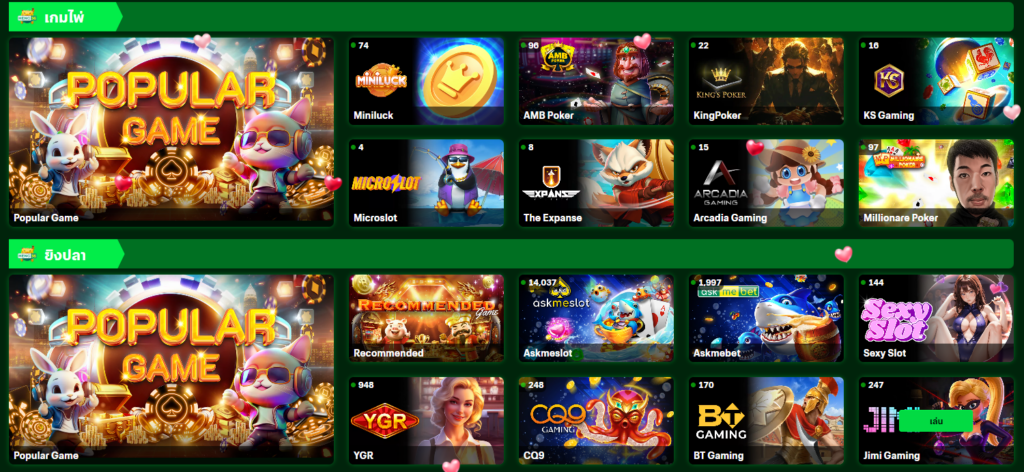Select the AMB Poker provider card
This screenshot has height=472, width=1024.
pyautogui.click(x=596, y=81)
